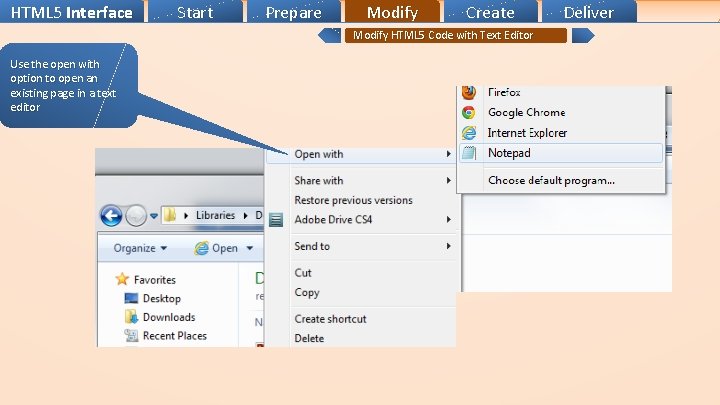Go to previous slide with left arrow
Viewport: 720px width, 405px height.
point(330,35)
